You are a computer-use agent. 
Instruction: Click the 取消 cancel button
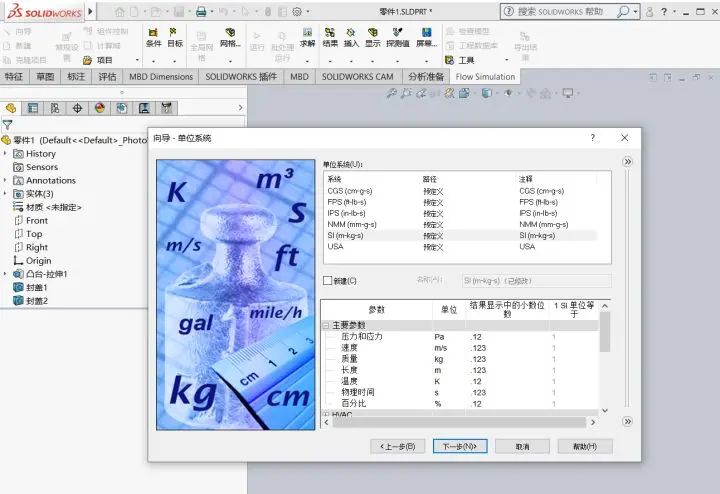pyautogui.click(x=523, y=446)
